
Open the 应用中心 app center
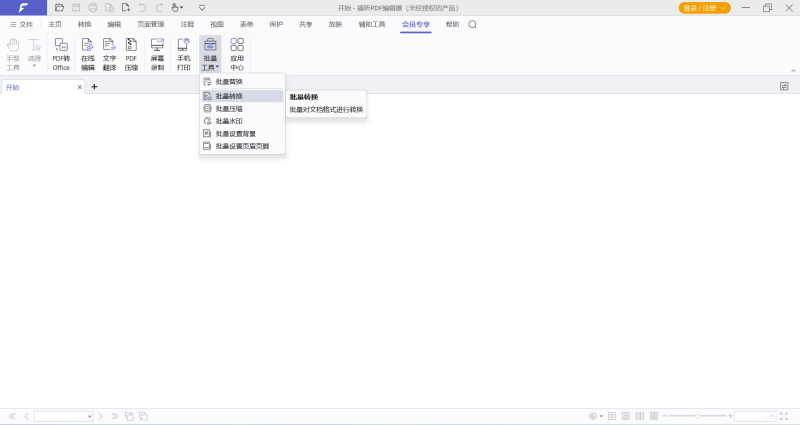tap(237, 54)
